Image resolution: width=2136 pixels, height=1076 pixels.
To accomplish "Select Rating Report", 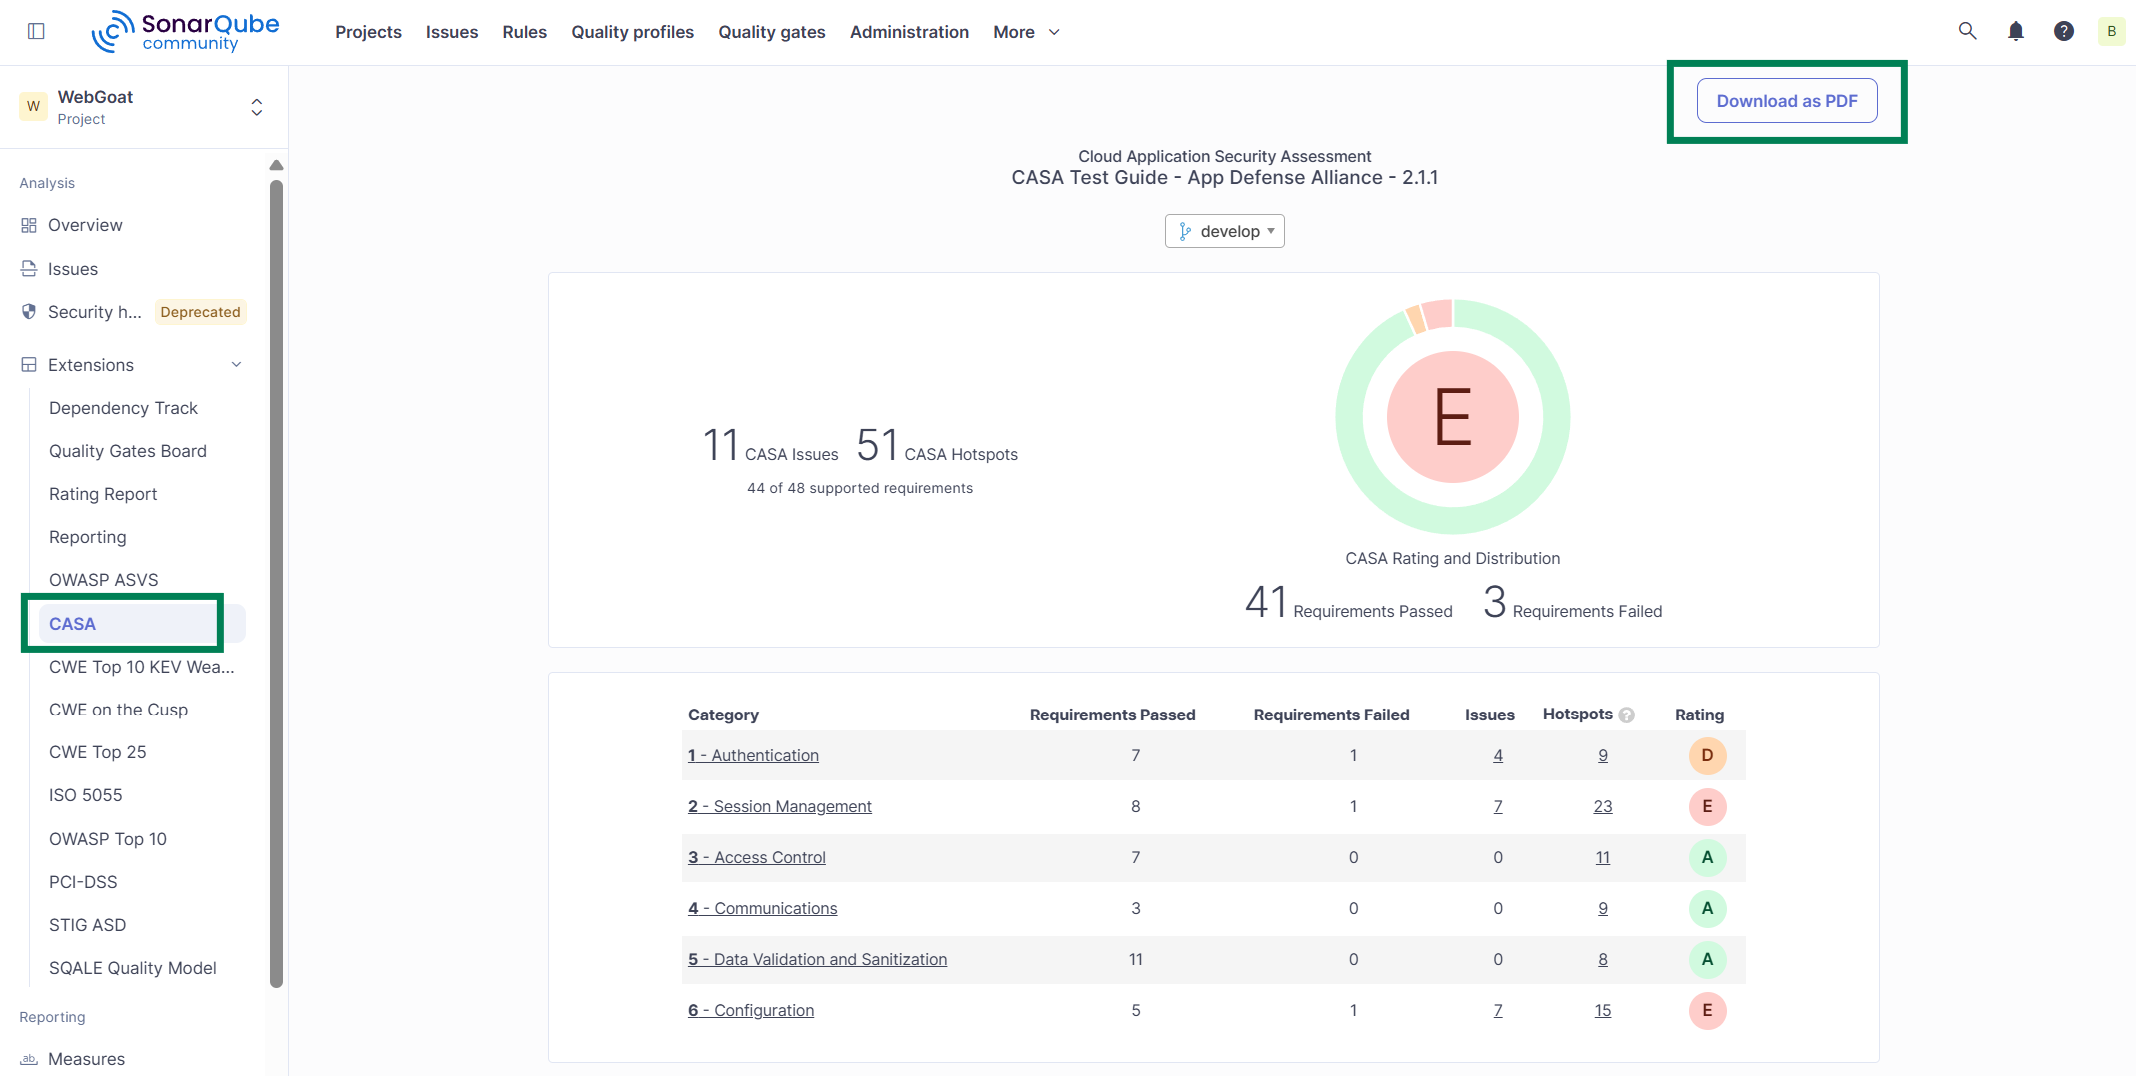I will tap(103, 494).
